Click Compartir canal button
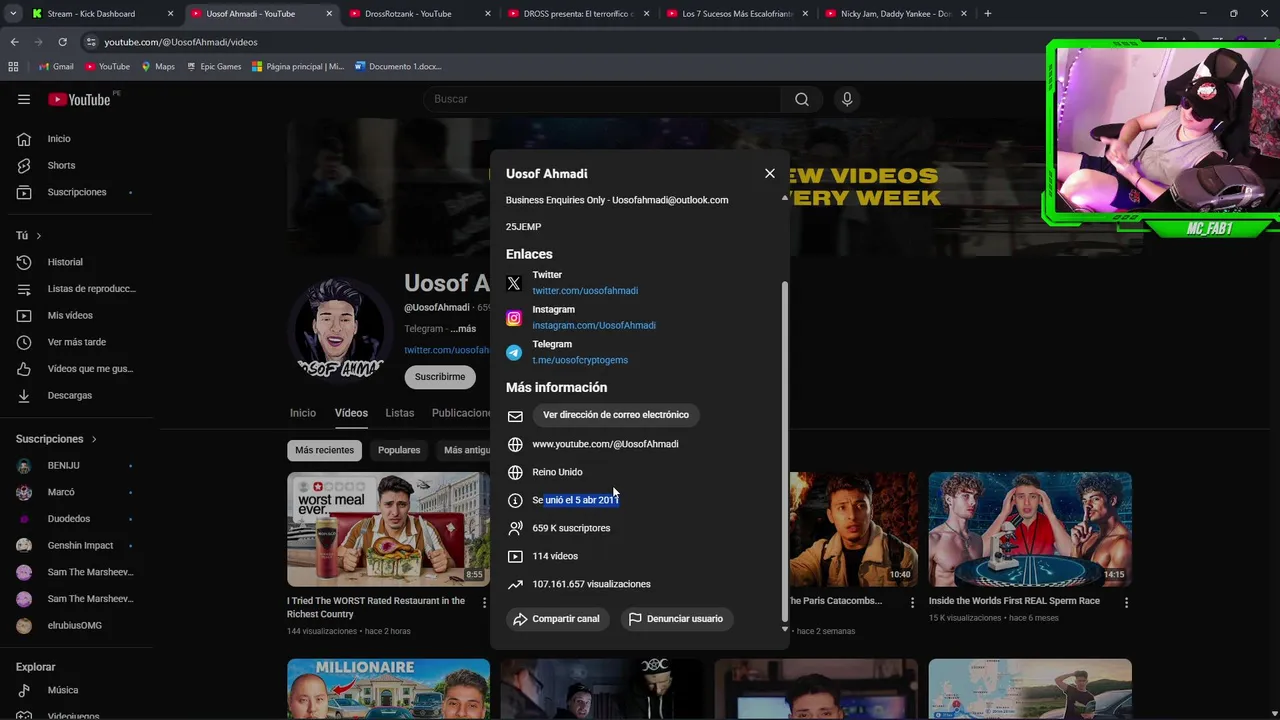 point(557,619)
